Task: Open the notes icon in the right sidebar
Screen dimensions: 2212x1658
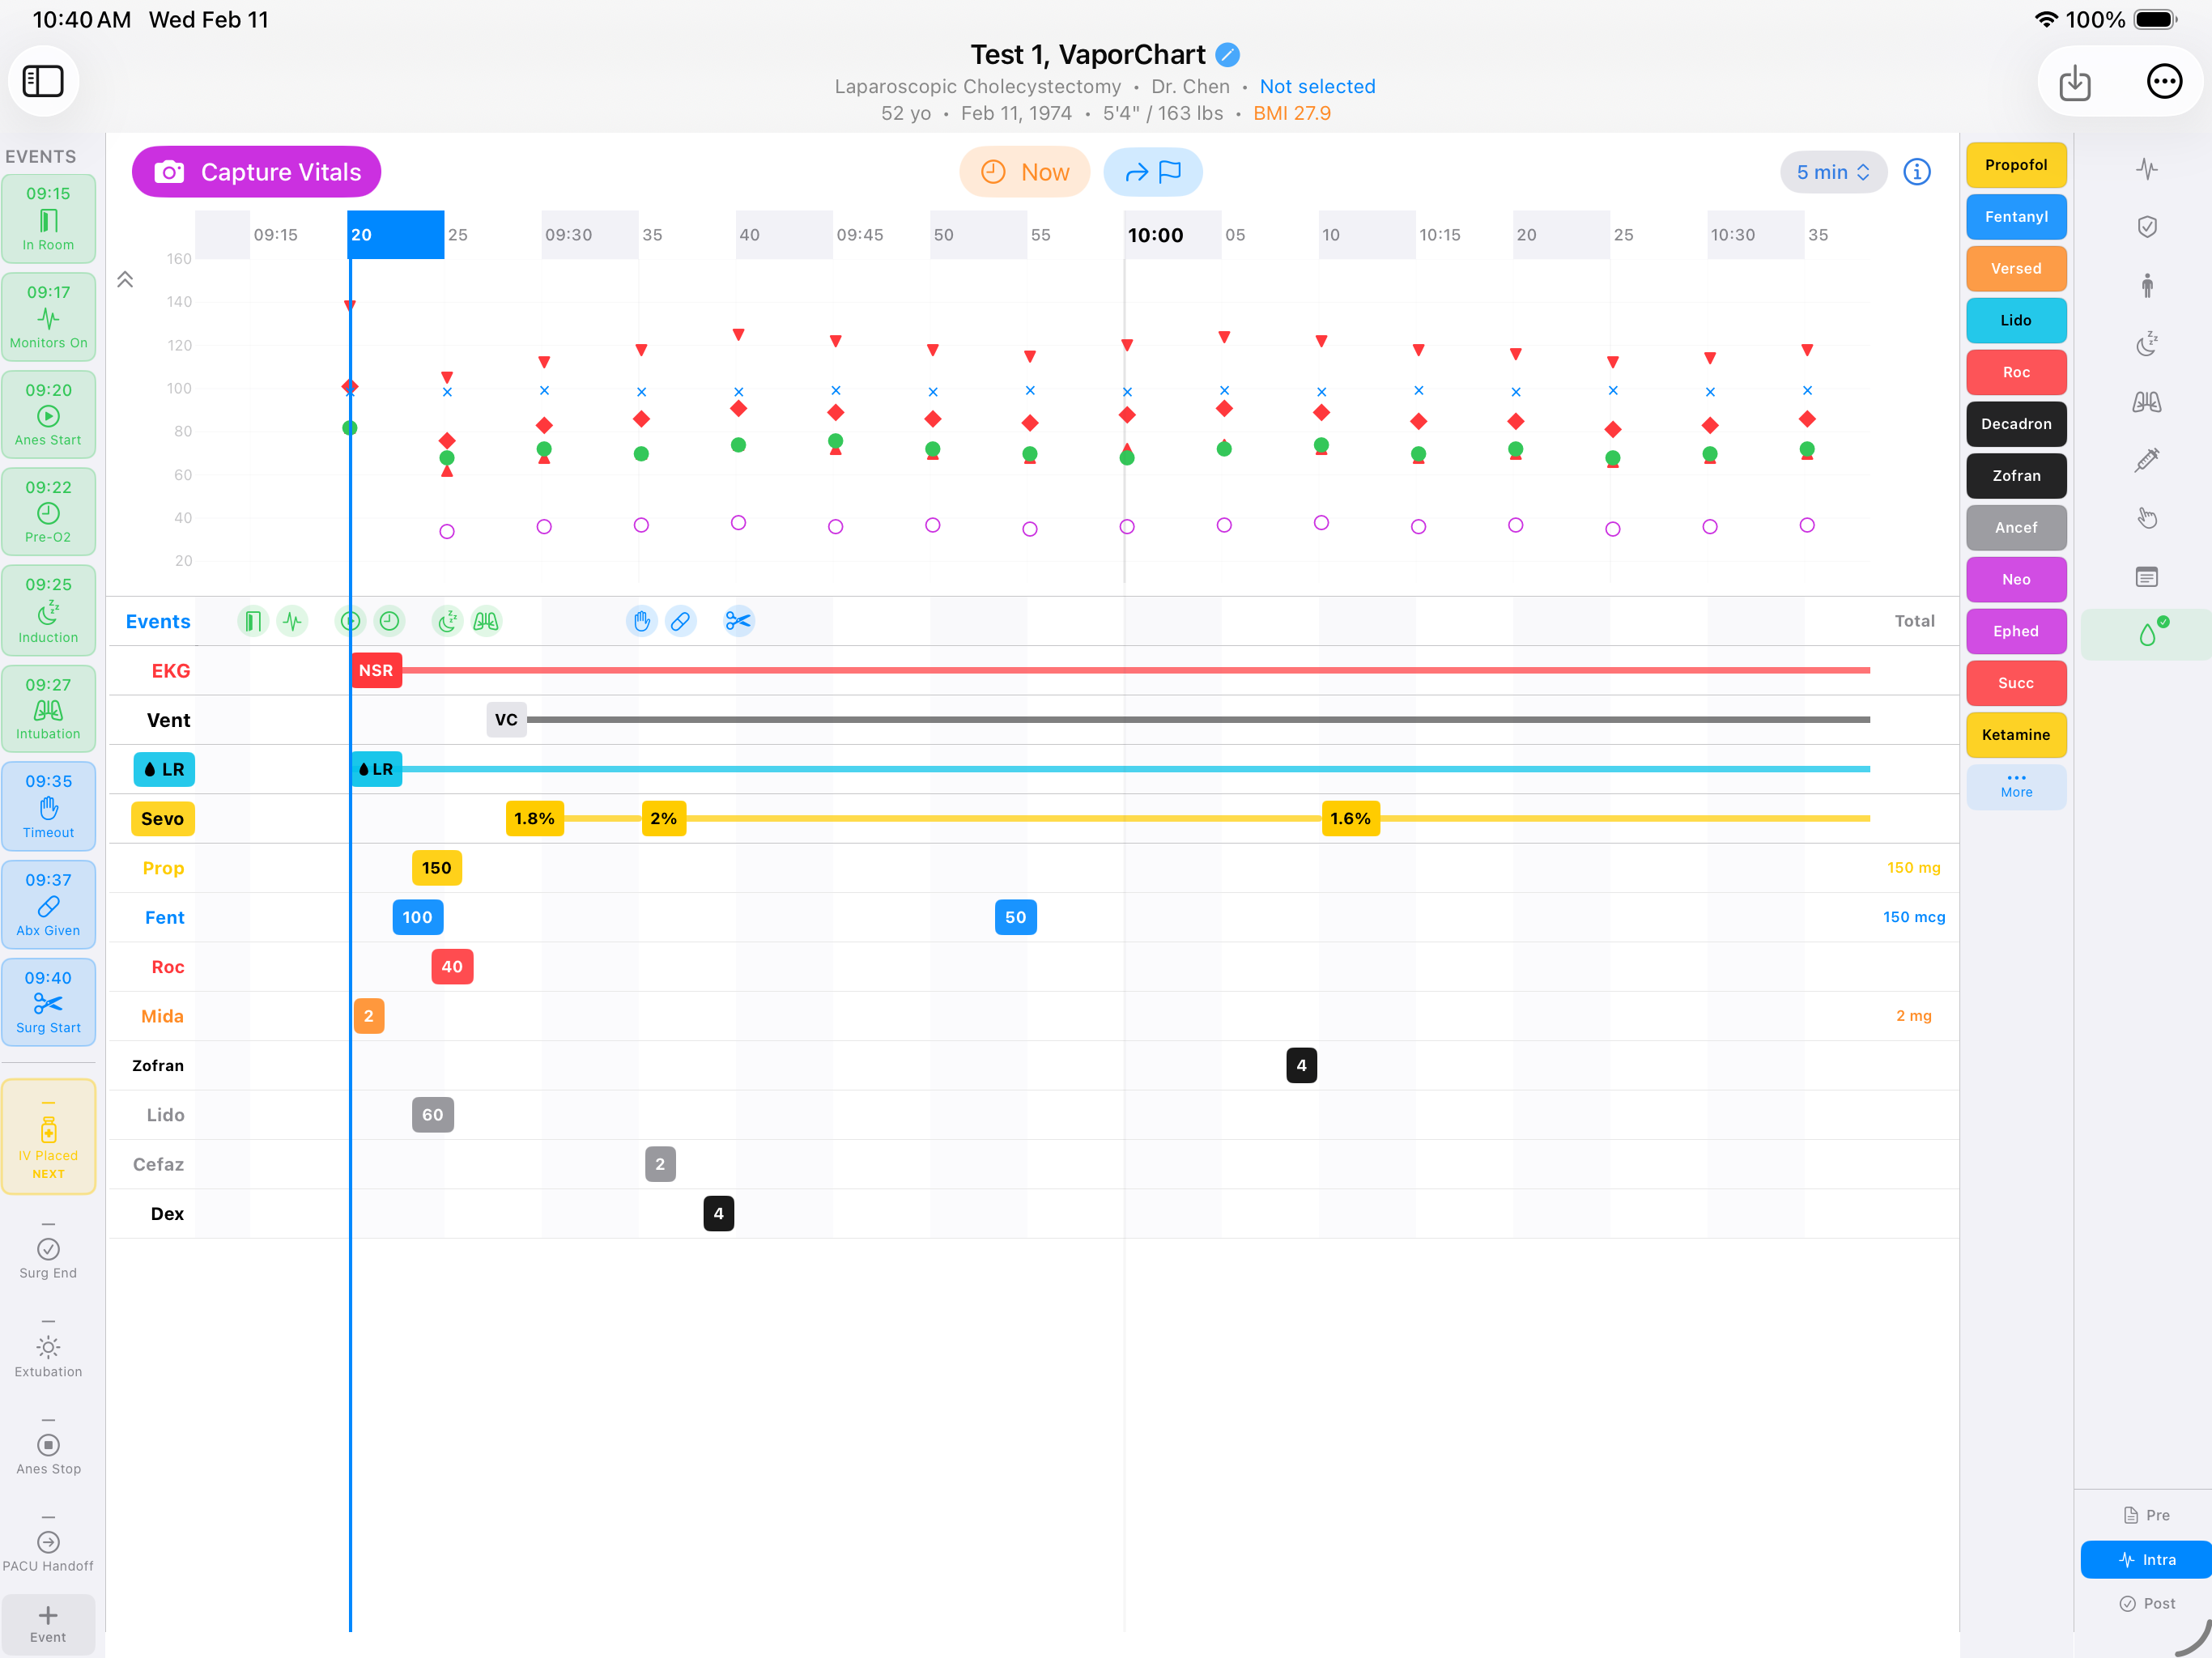Action: coord(2148,577)
